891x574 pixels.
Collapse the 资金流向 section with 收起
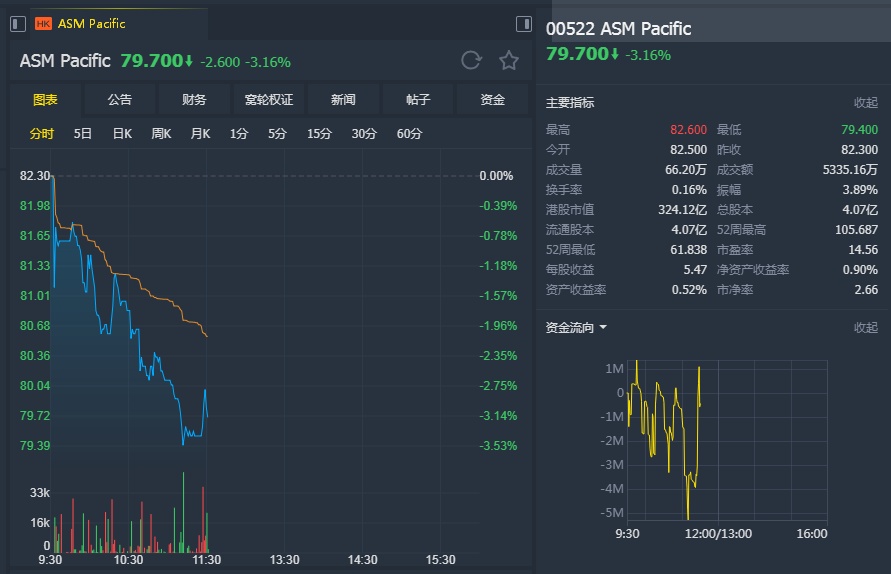865,328
